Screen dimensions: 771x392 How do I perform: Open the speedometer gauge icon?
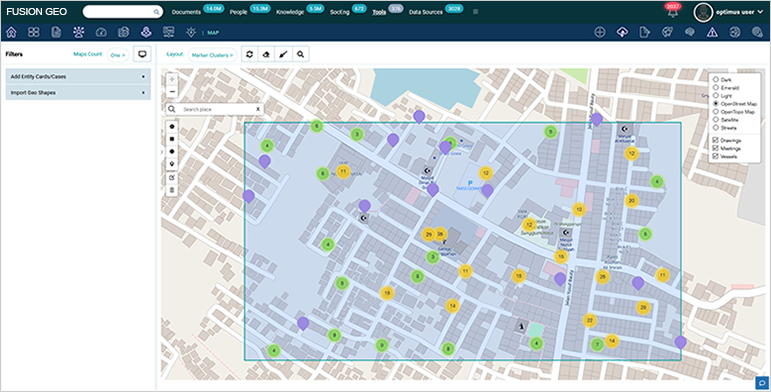(x=101, y=32)
